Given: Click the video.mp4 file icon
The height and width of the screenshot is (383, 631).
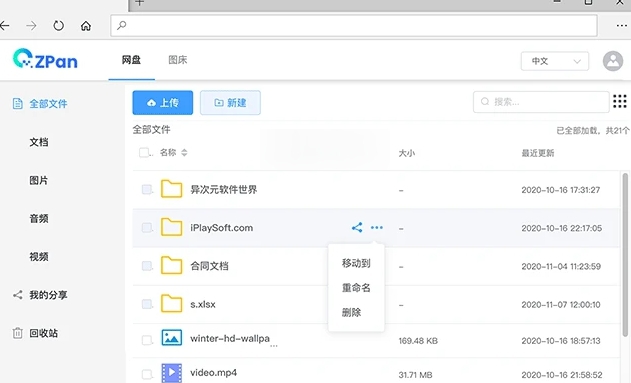Looking at the screenshot, I should pyautogui.click(x=171, y=373).
